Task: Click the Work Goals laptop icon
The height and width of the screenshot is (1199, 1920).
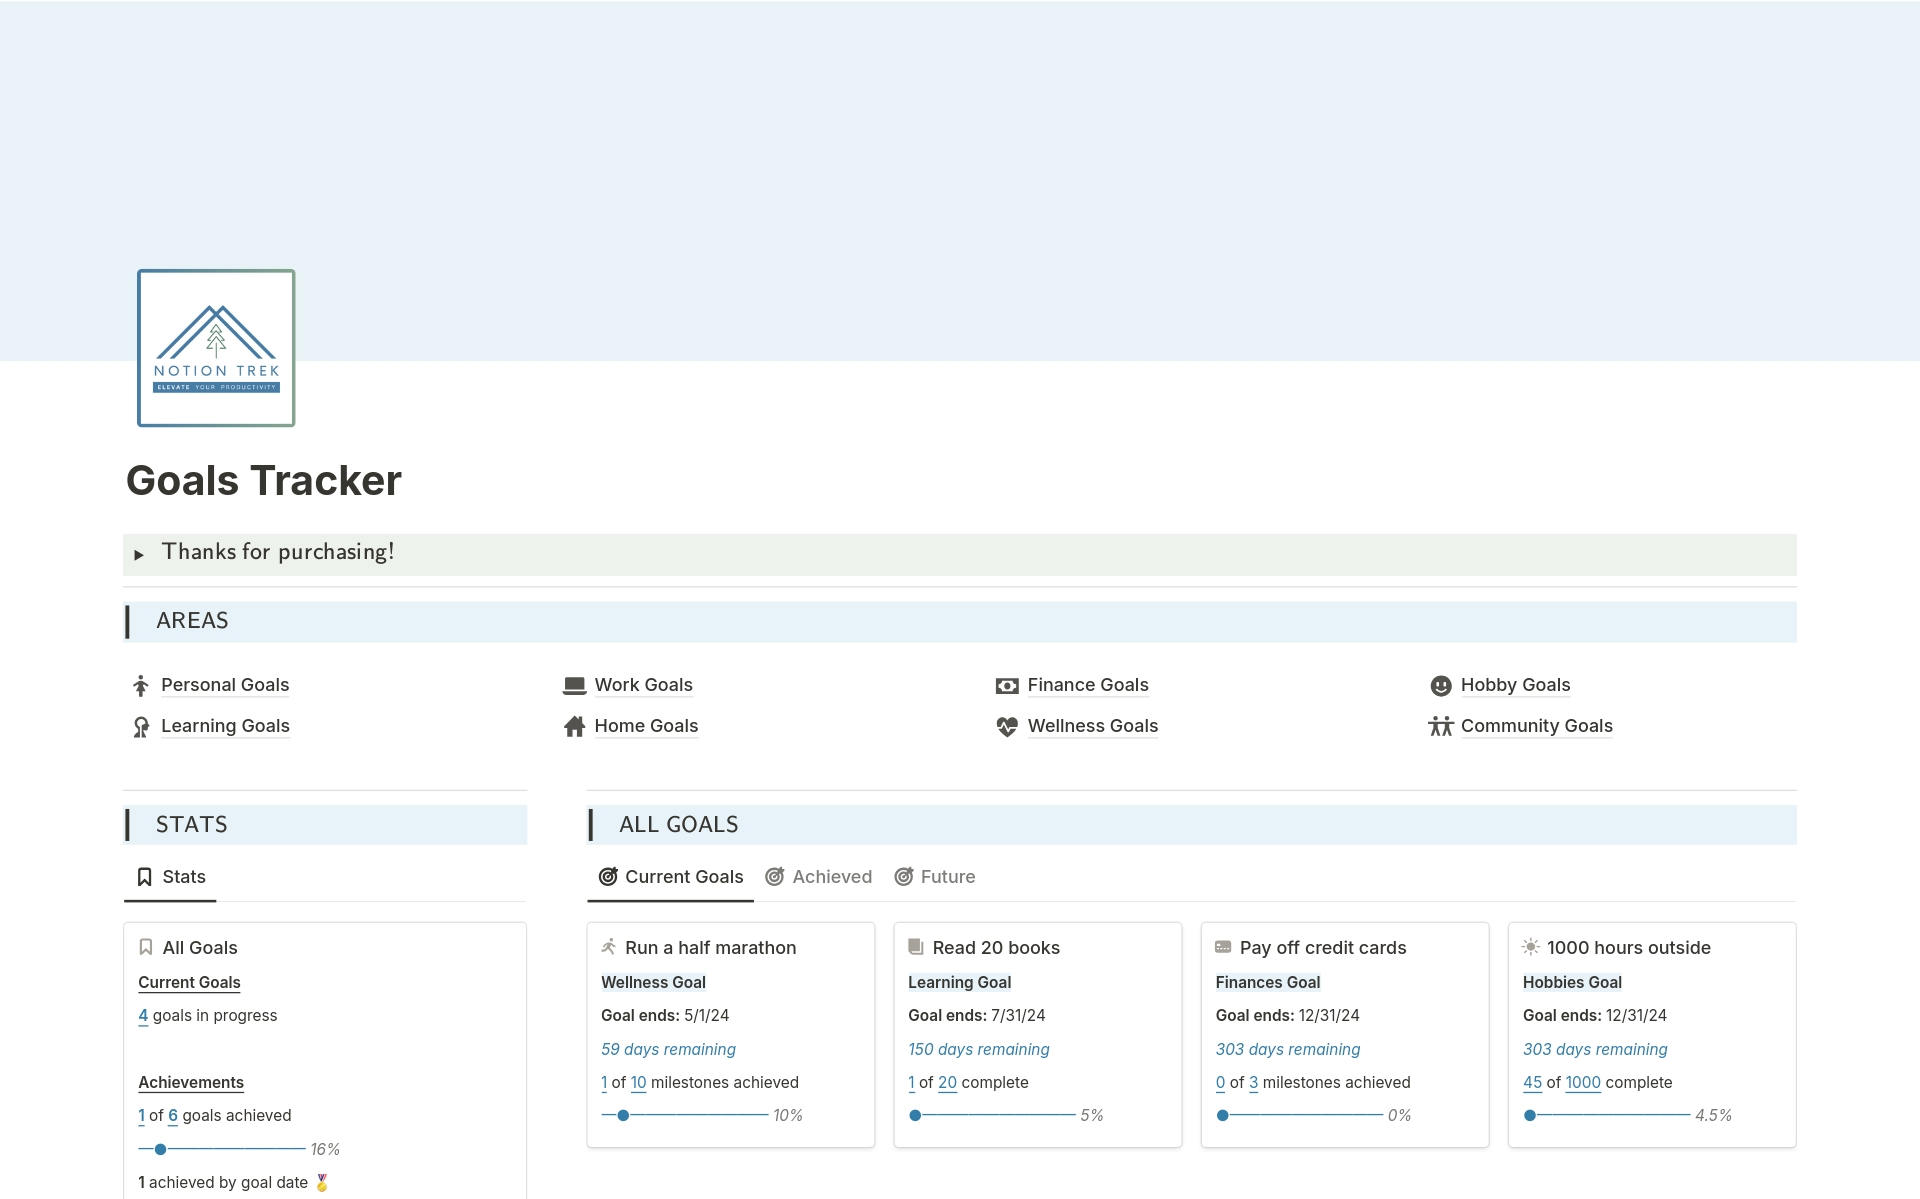Action: pyautogui.click(x=574, y=686)
